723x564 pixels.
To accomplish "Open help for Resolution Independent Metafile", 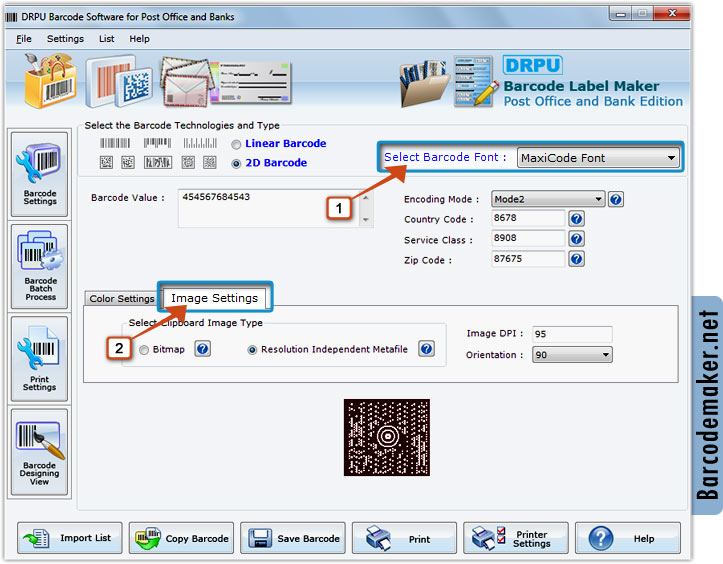I will pyautogui.click(x=427, y=349).
